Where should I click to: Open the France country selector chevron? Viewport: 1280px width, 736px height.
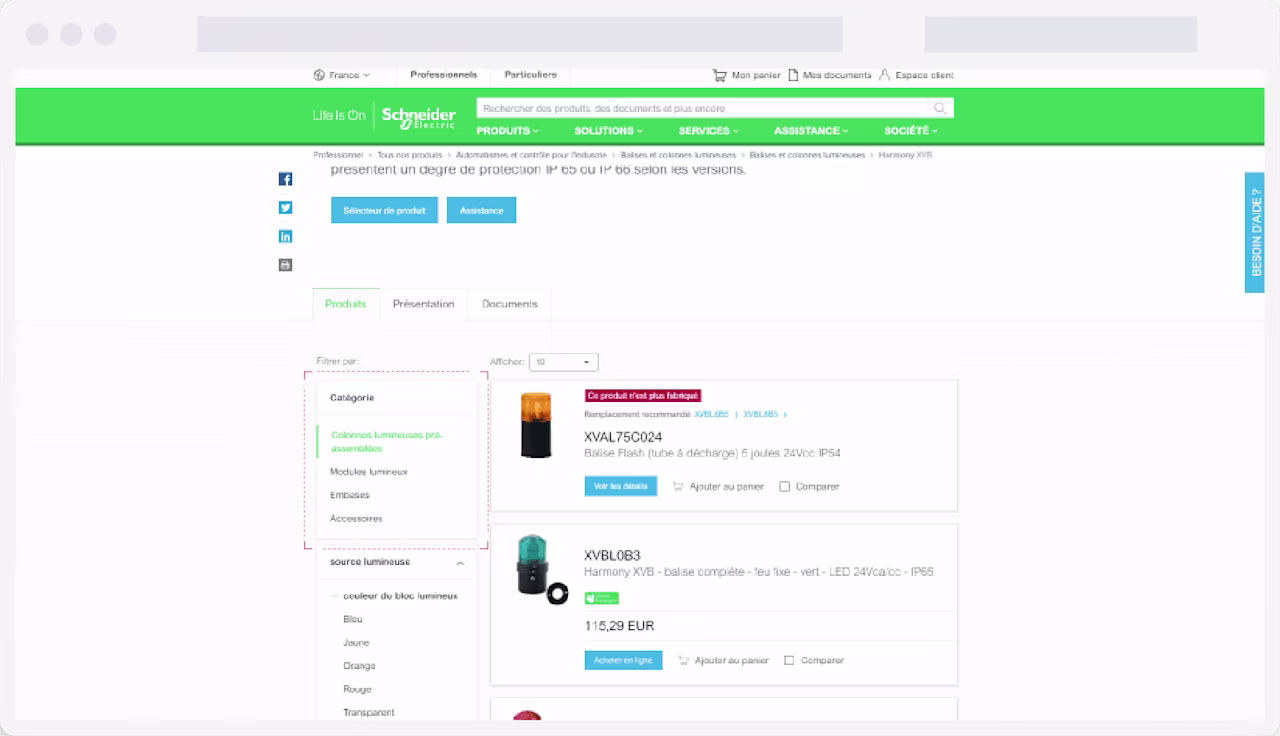point(366,75)
